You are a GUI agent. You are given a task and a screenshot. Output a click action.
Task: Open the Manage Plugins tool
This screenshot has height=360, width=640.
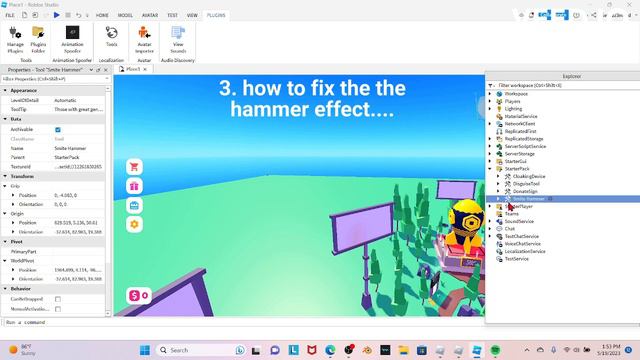pyautogui.click(x=15, y=40)
